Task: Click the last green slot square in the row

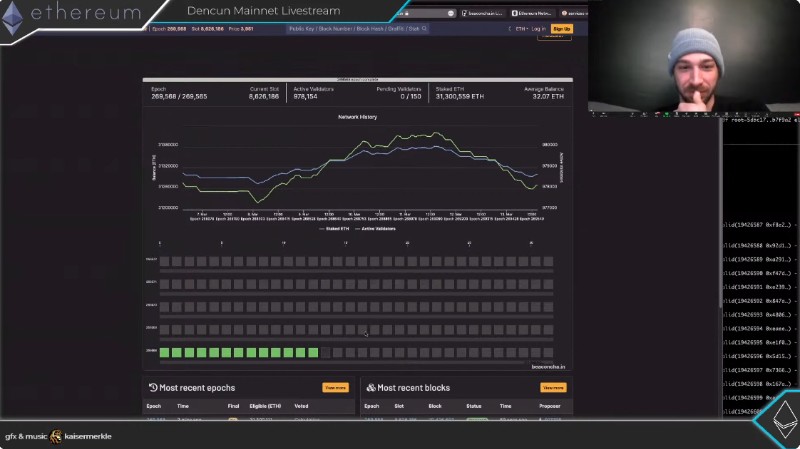Action: 313,352
